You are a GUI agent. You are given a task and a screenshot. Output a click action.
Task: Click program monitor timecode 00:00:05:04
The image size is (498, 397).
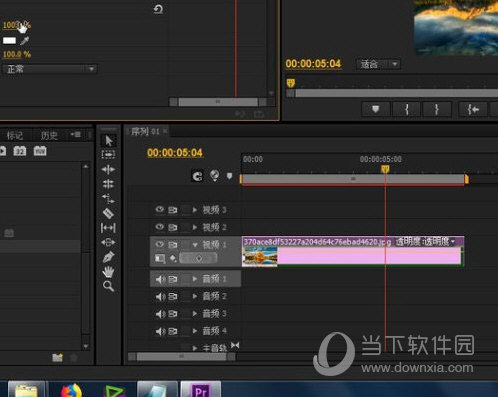click(313, 64)
